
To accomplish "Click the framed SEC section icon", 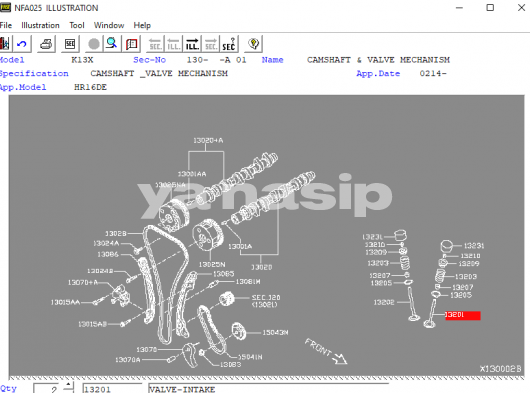I will 70,44.
